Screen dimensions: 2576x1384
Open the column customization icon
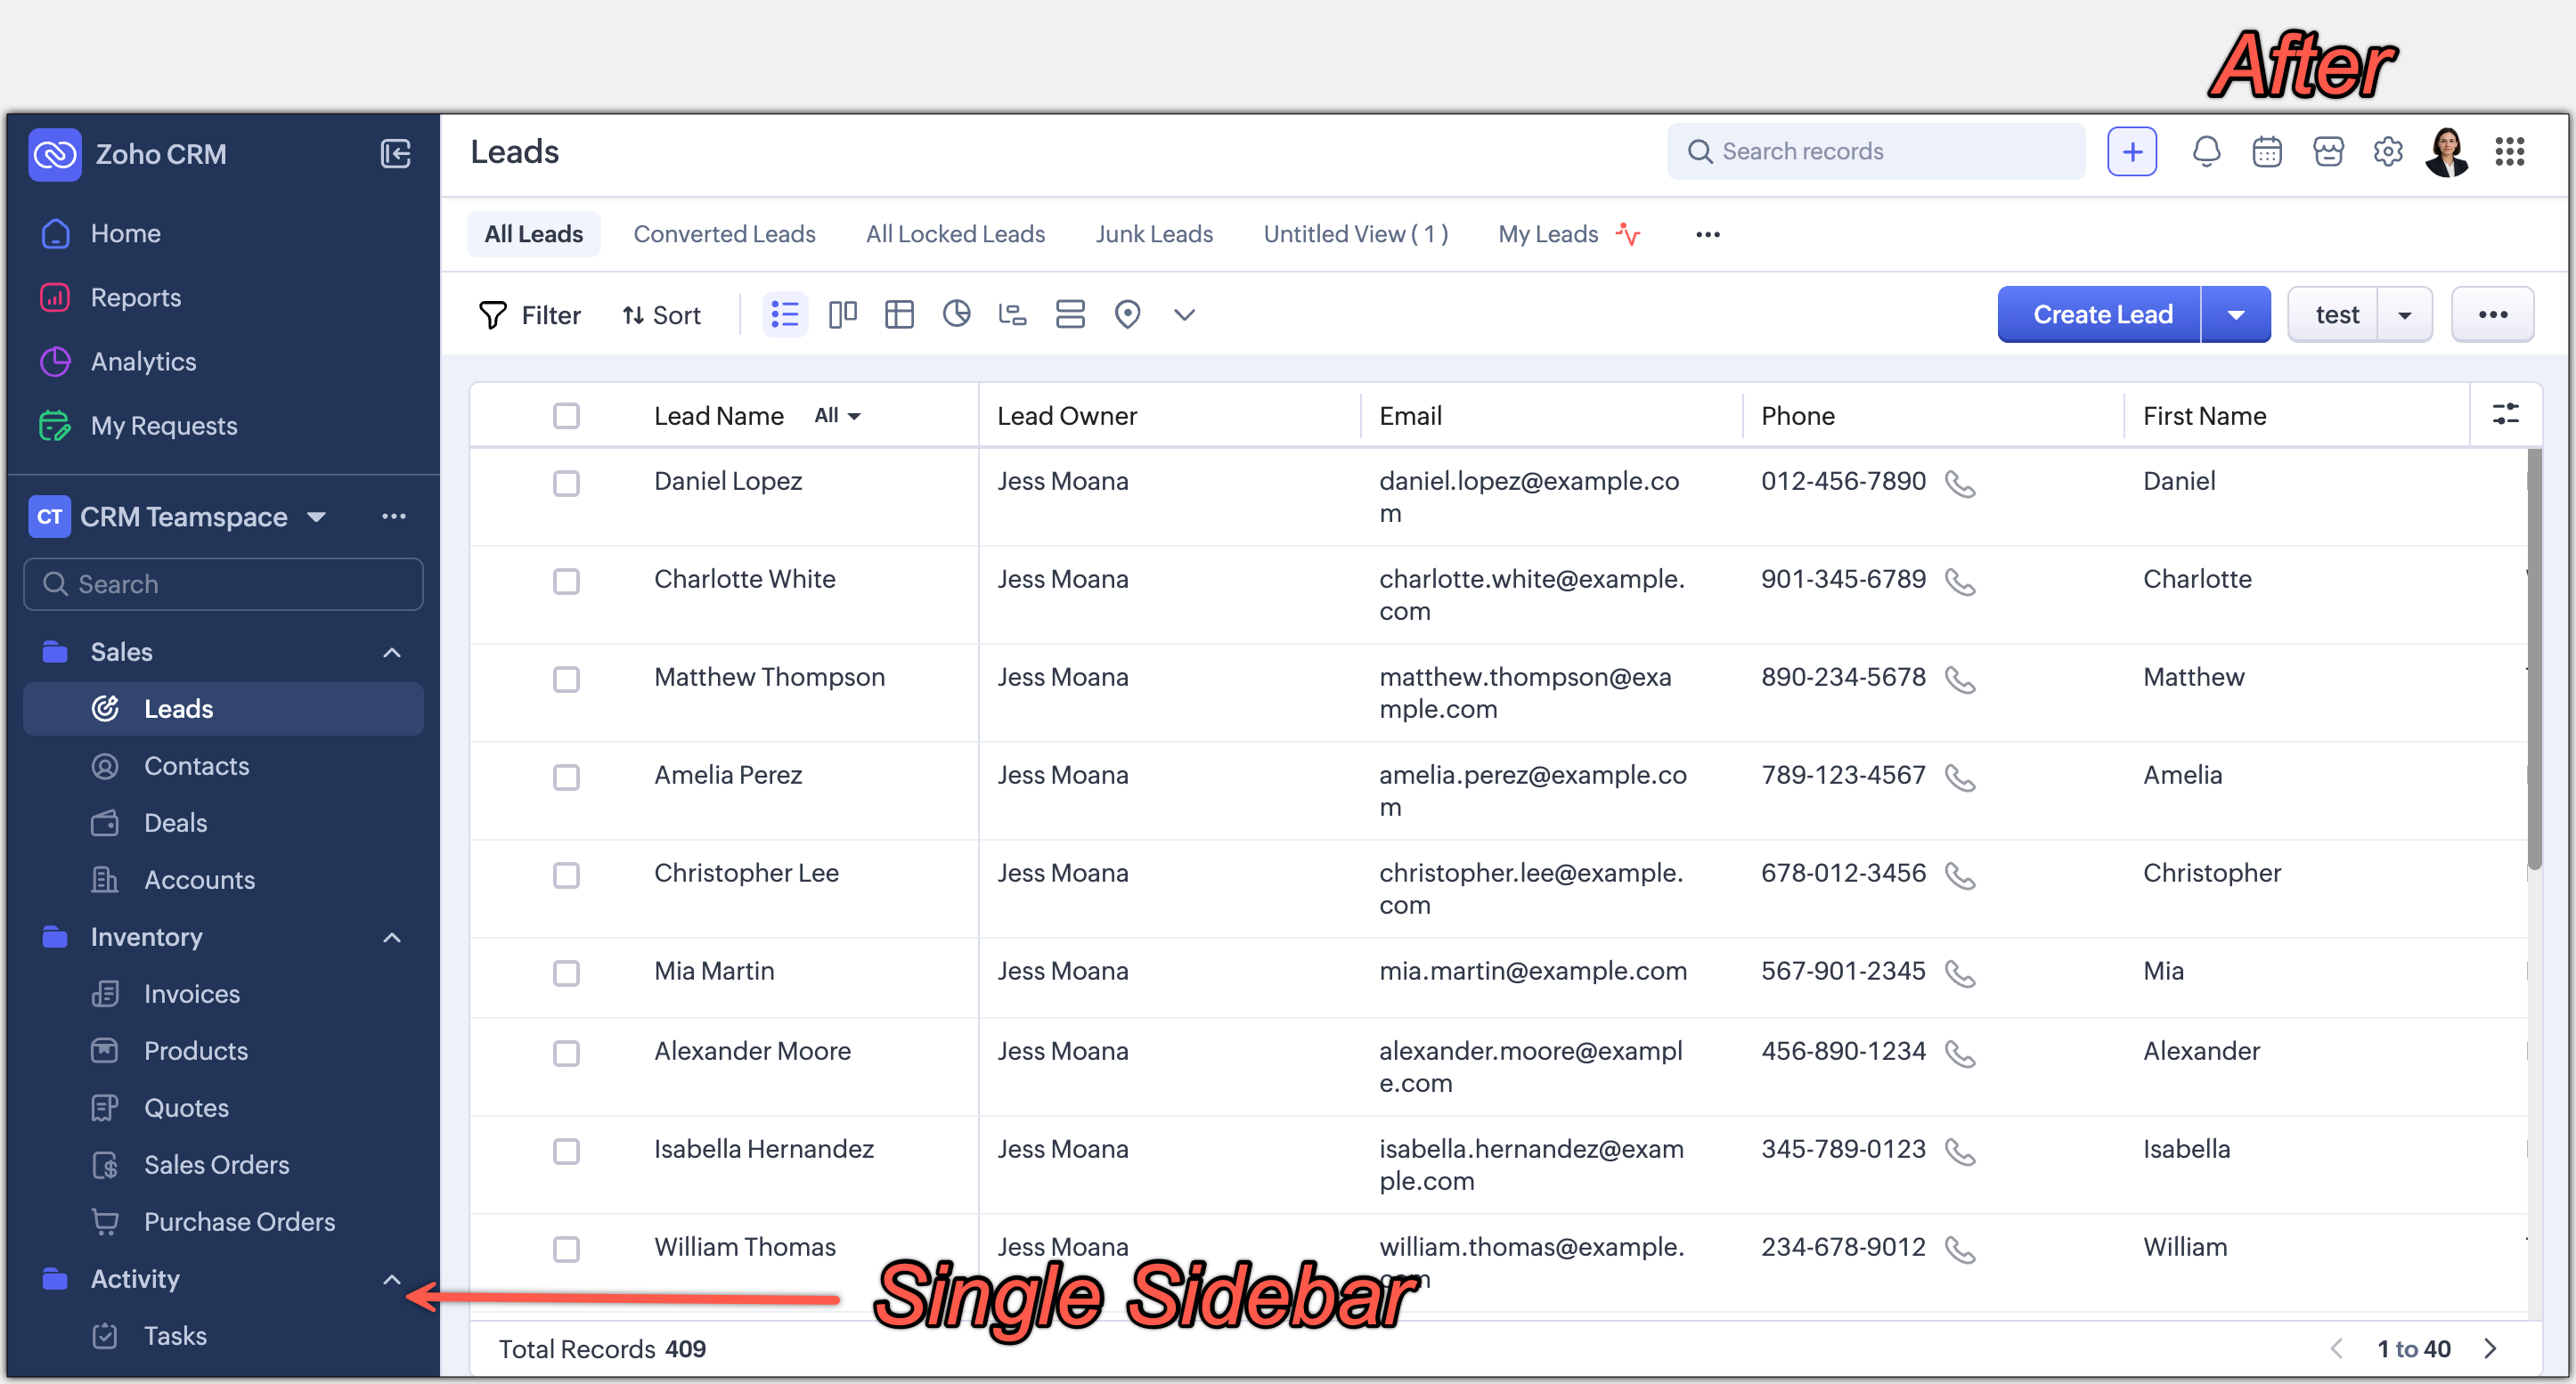click(x=2505, y=415)
